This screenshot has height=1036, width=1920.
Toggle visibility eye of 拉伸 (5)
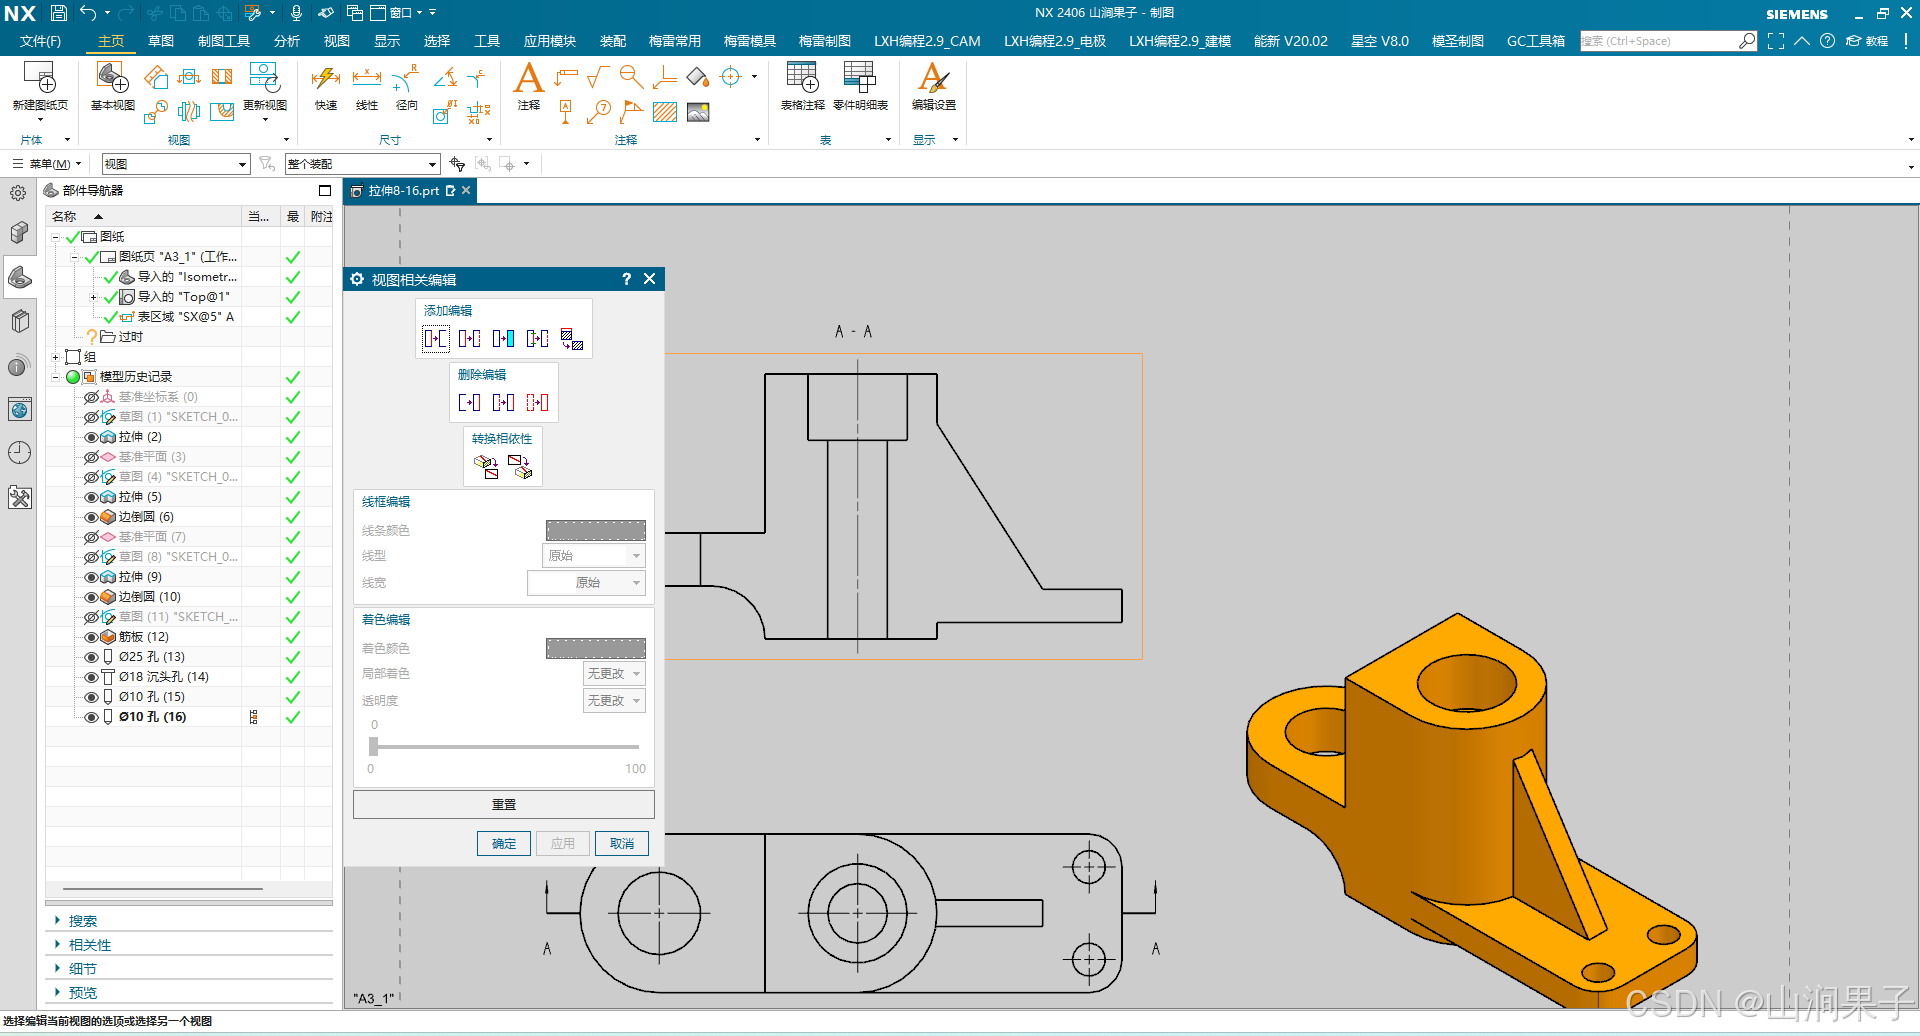91,497
